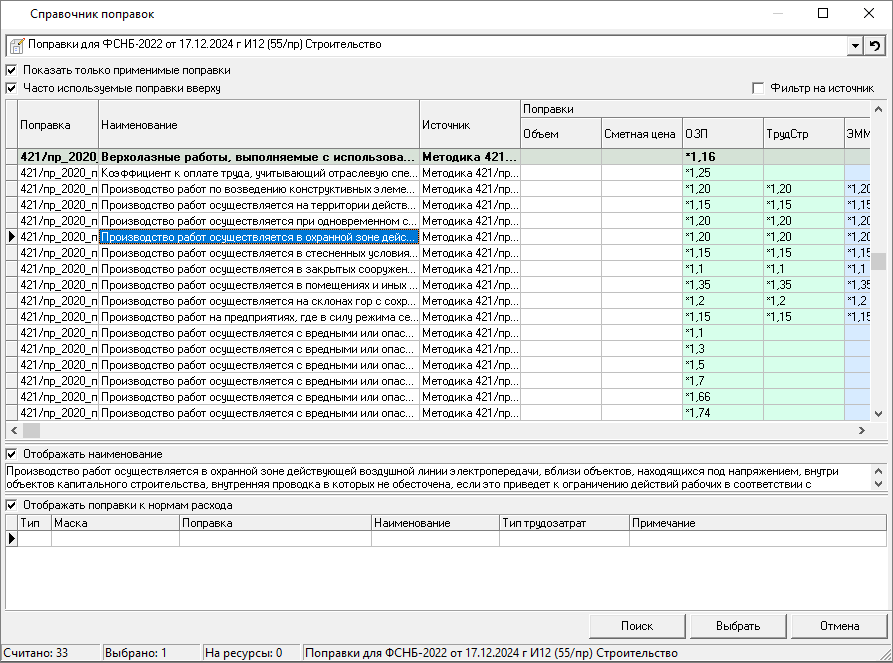Click the current-row arrow marker in the corrections table
The image size is (893, 663).
(x=11, y=237)
